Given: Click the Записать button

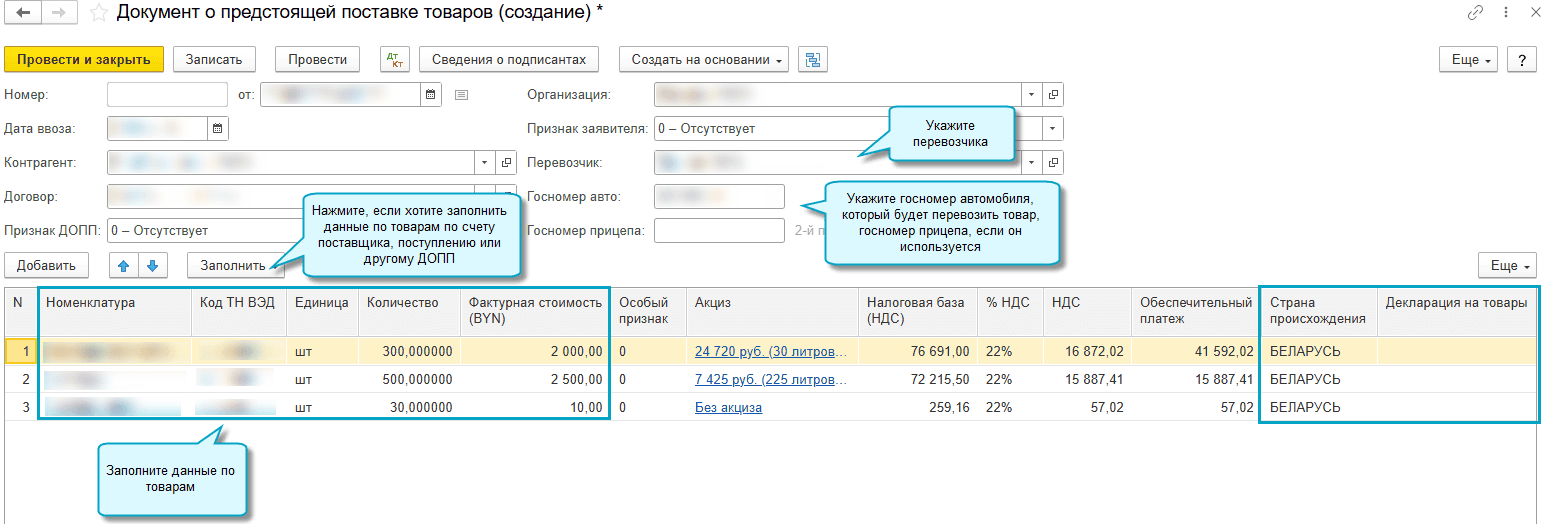Looking at the screenshot, I should [214, 59].
